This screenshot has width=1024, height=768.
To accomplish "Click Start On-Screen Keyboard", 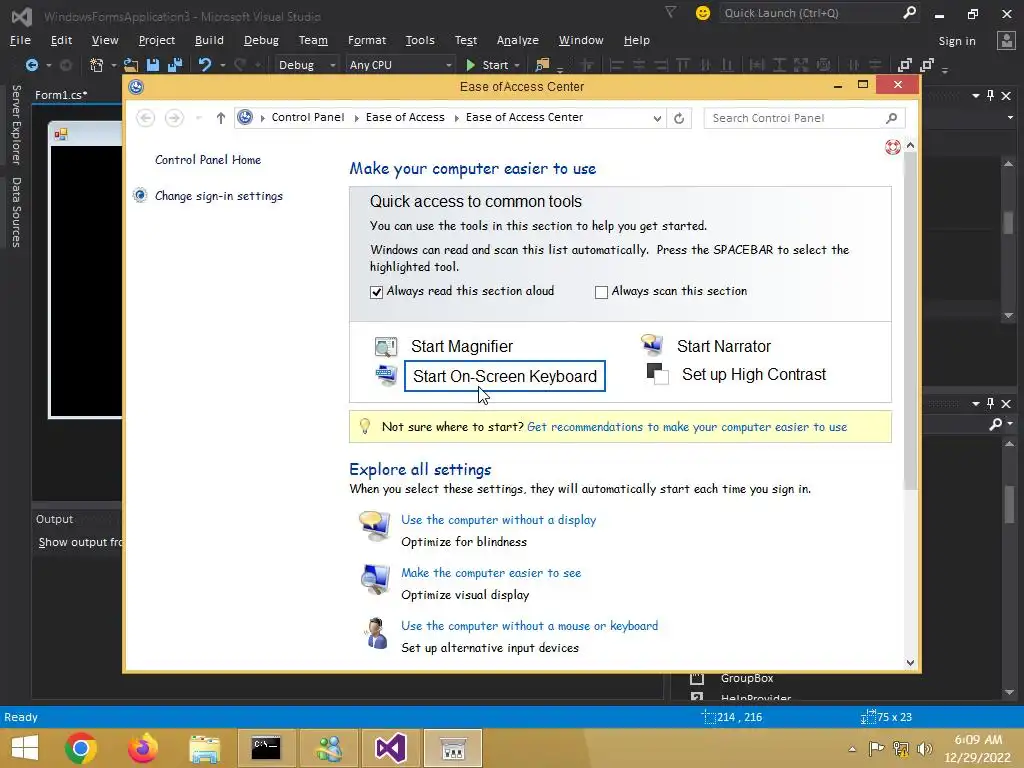I will pyautogui.click(x=505, y=376).
